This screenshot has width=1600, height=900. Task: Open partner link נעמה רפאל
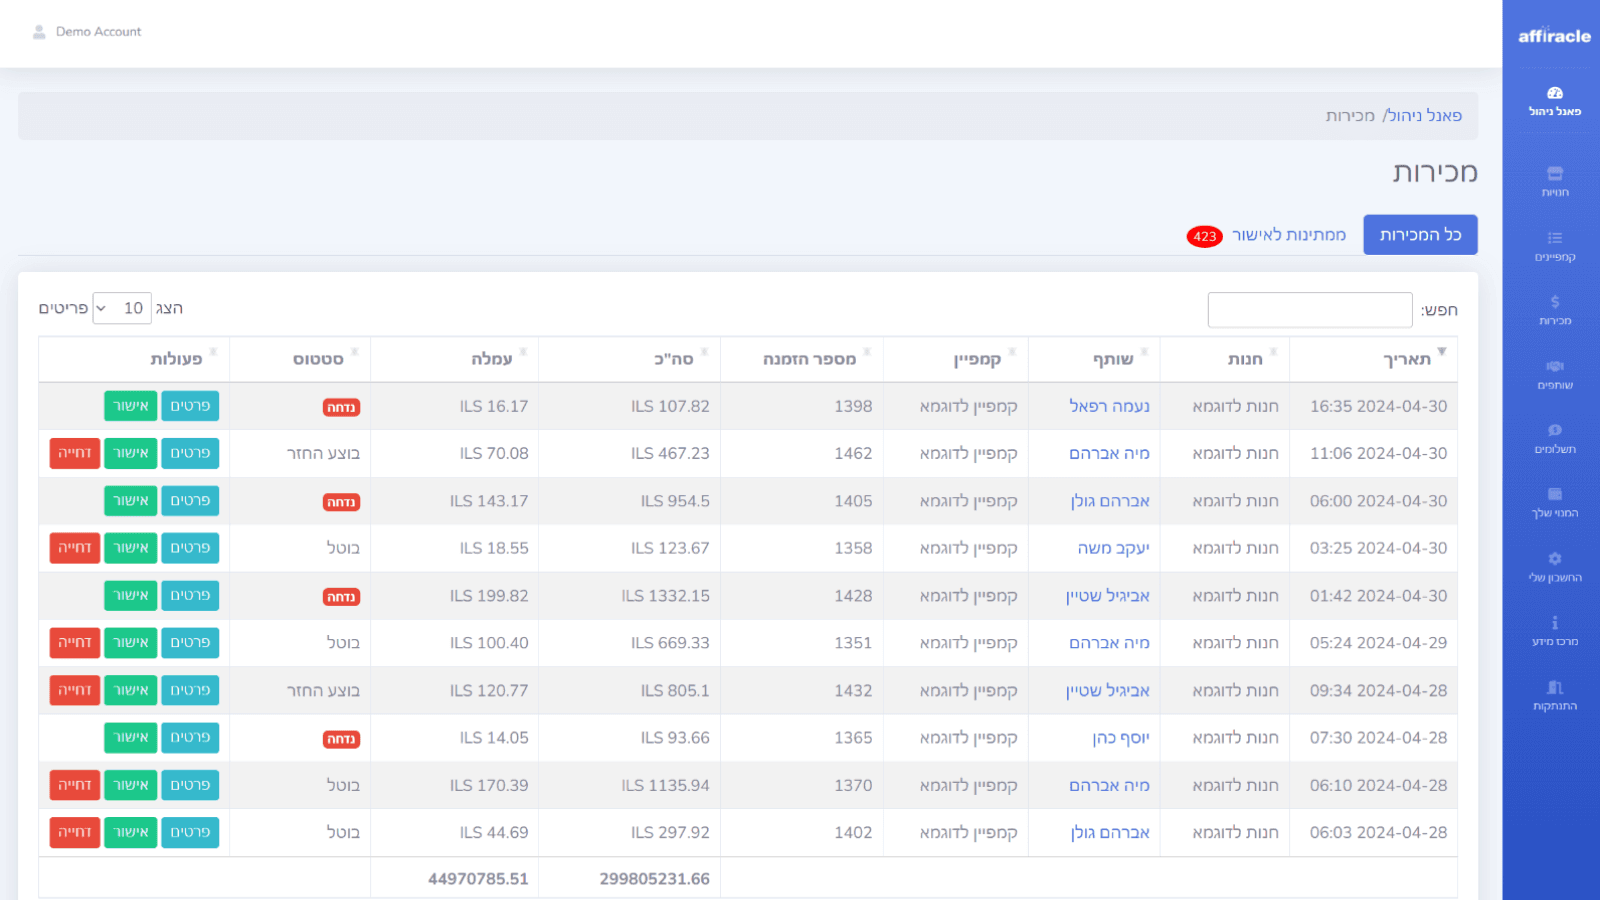pyautogui.click(x=1109, y=406)
